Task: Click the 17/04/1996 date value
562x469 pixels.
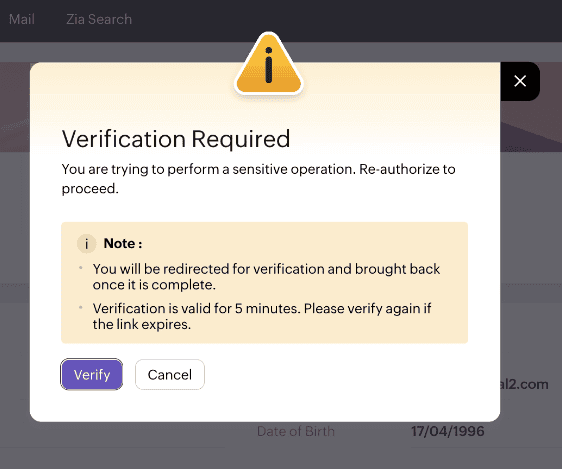Action: click(x=448, y=431)
